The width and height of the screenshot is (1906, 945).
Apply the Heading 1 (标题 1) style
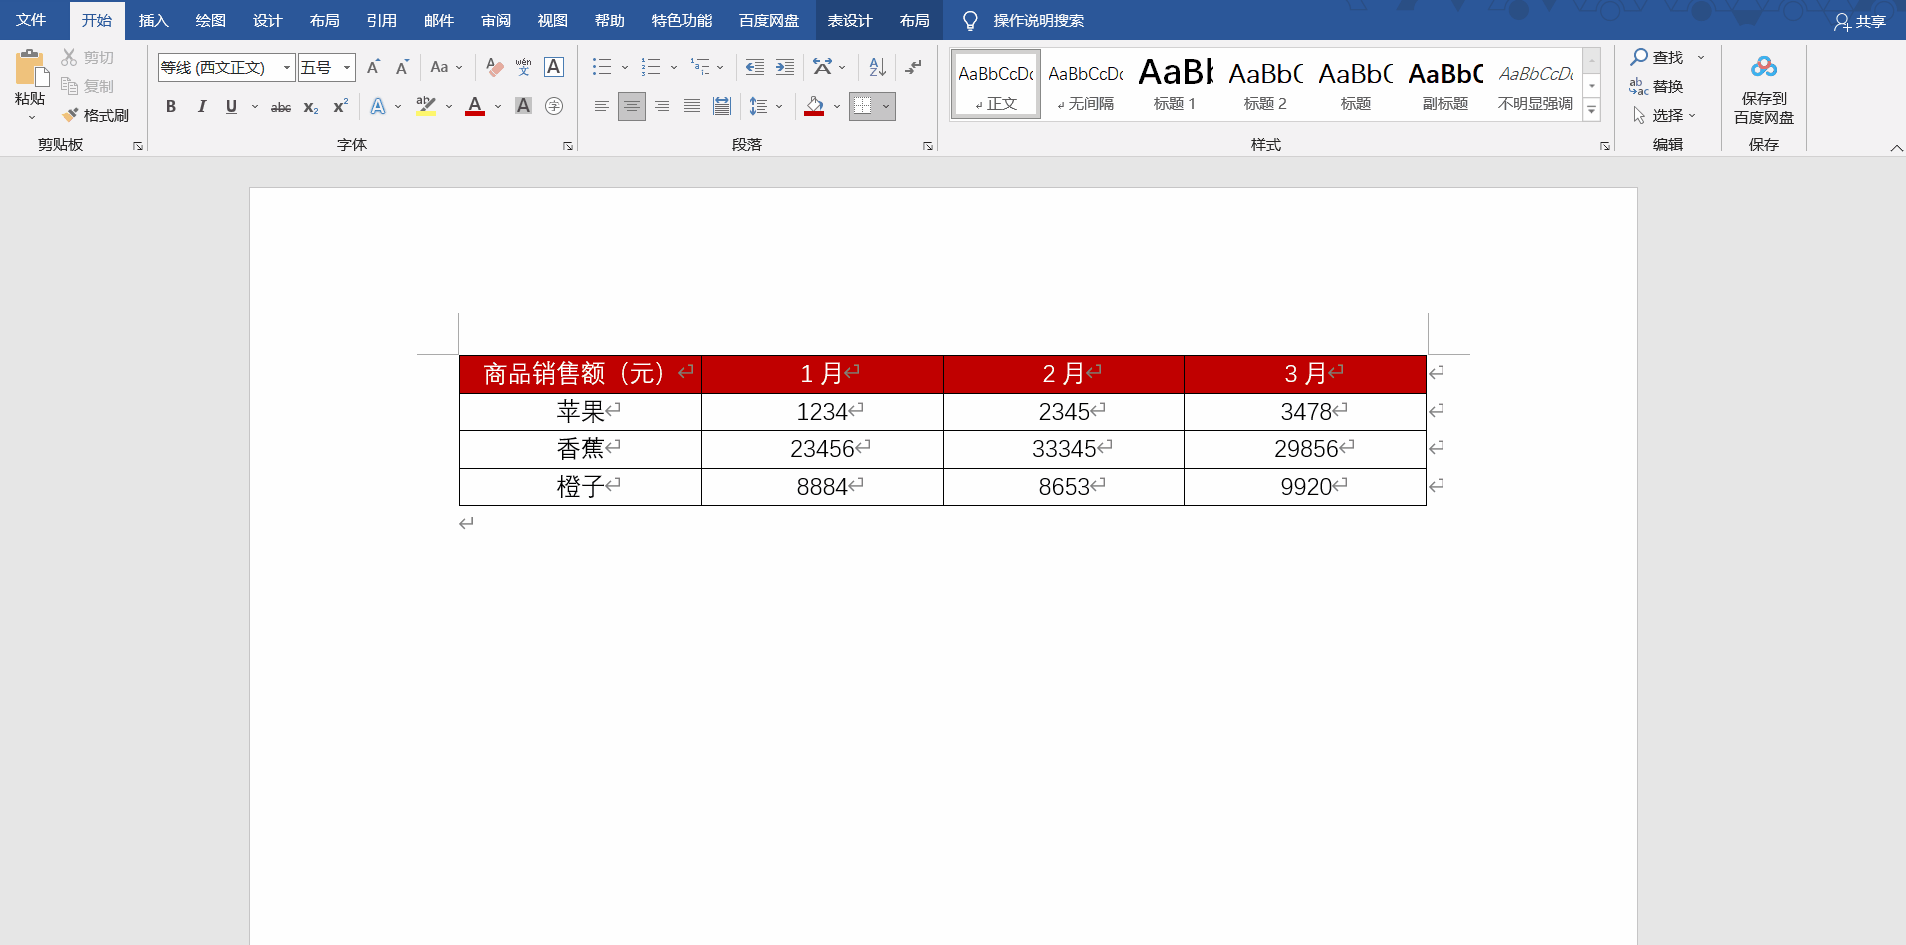point(1175,84)
